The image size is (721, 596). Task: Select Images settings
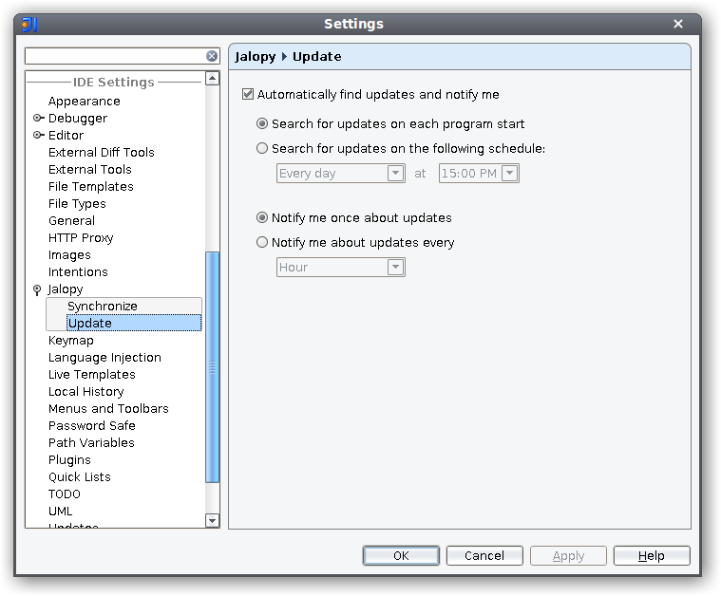69,254
